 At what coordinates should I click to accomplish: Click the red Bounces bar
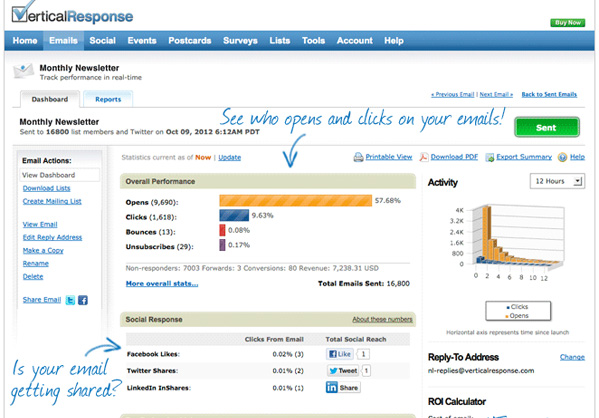click(222, 230)
